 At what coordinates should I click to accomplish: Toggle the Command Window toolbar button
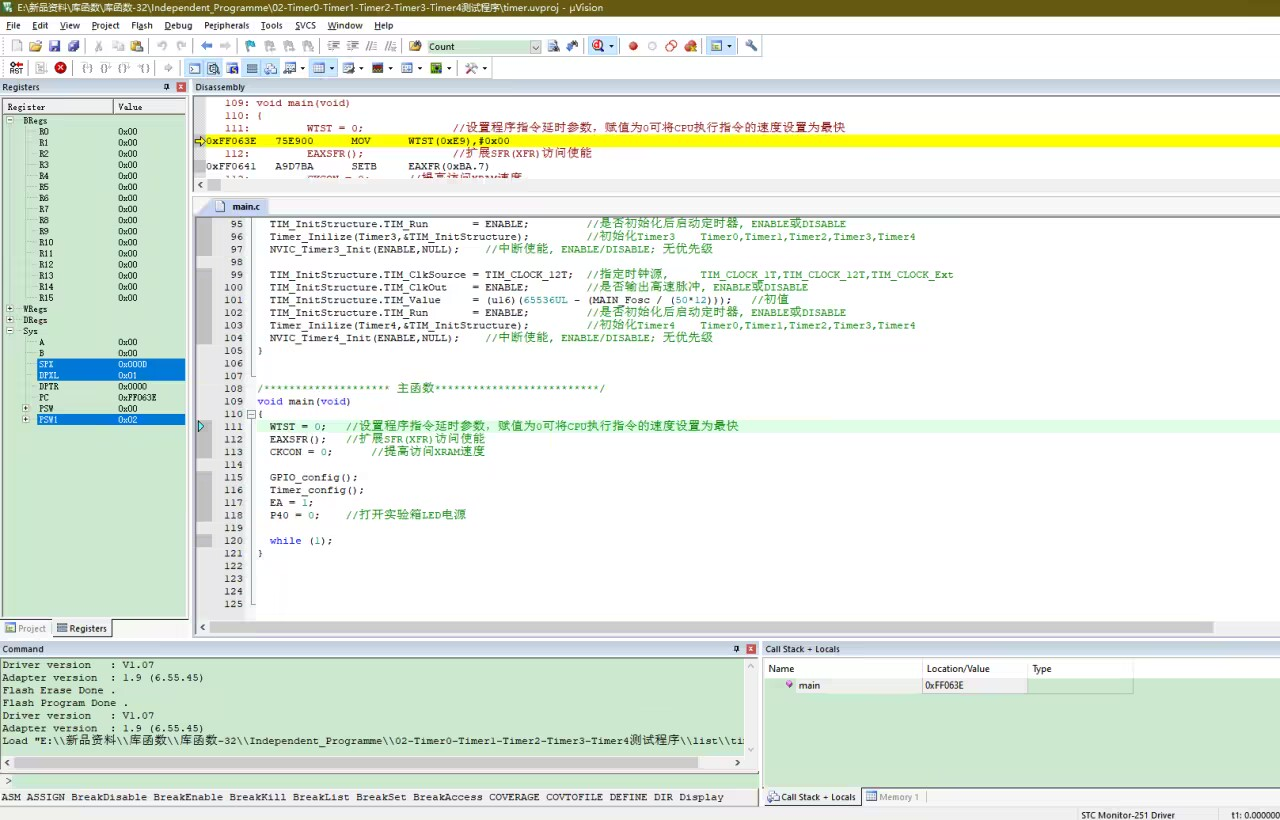click(194, 68)
